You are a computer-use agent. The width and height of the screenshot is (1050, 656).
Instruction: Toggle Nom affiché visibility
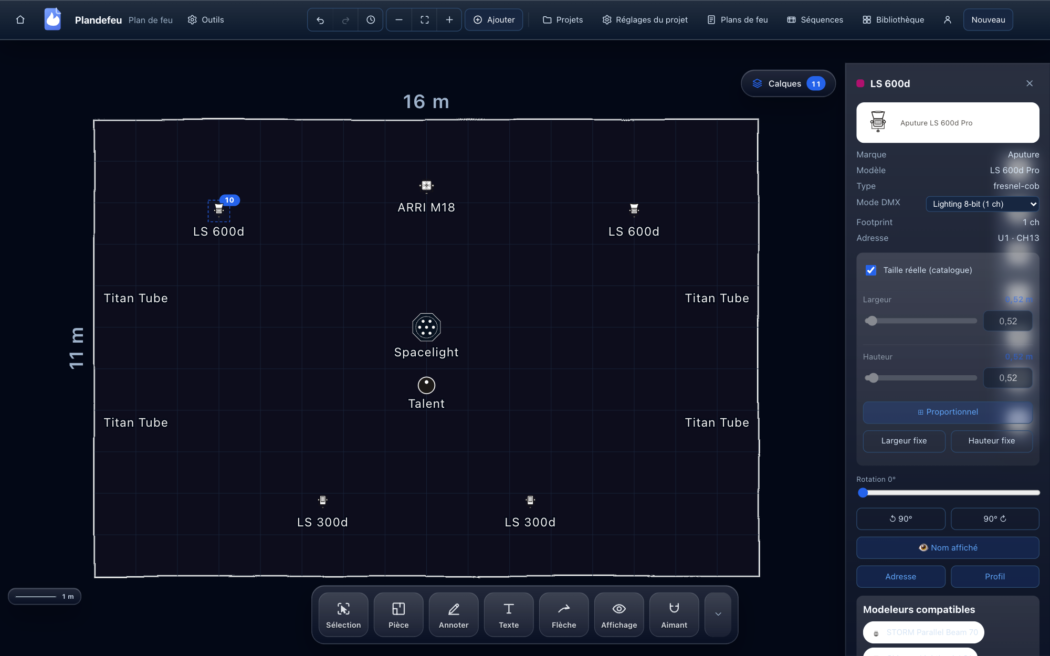pyautogui.click(x=948, y=548)
